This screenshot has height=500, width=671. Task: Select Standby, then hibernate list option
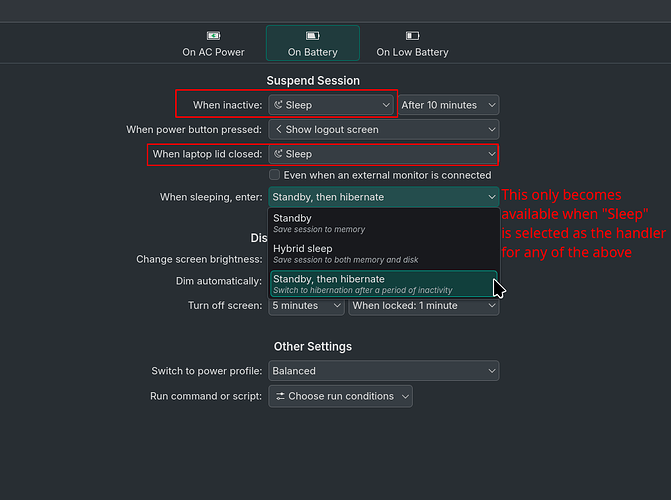pos(383,284)
